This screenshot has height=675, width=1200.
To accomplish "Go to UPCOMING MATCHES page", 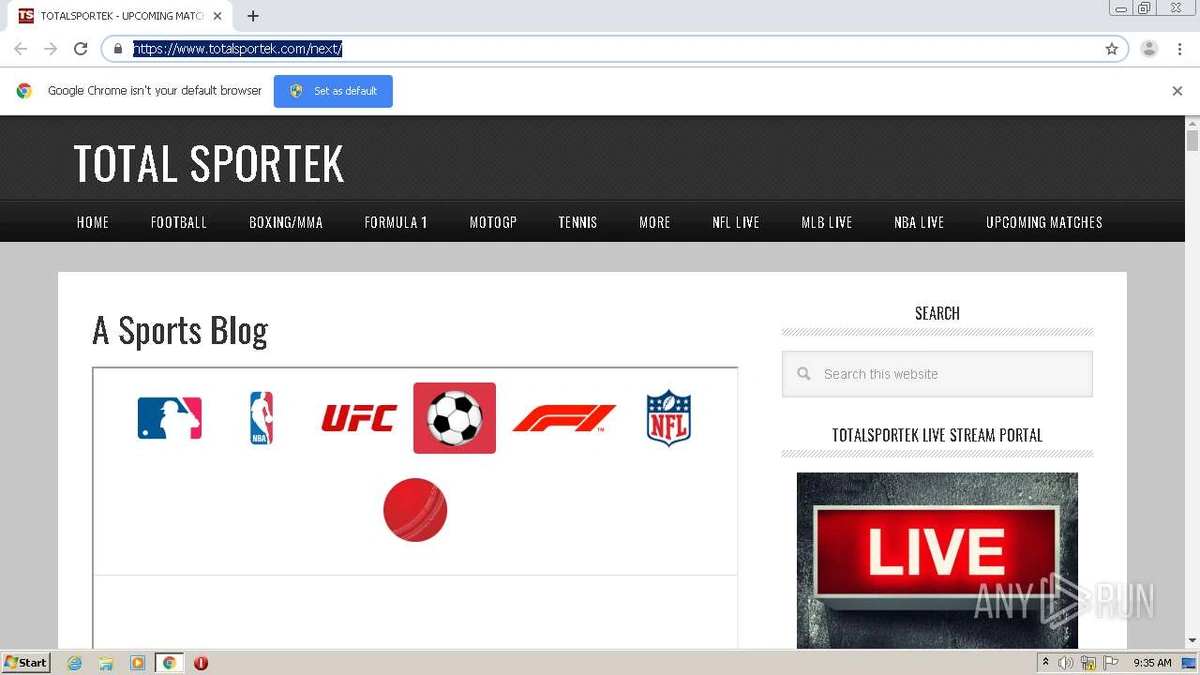I will coord(1044,222).
